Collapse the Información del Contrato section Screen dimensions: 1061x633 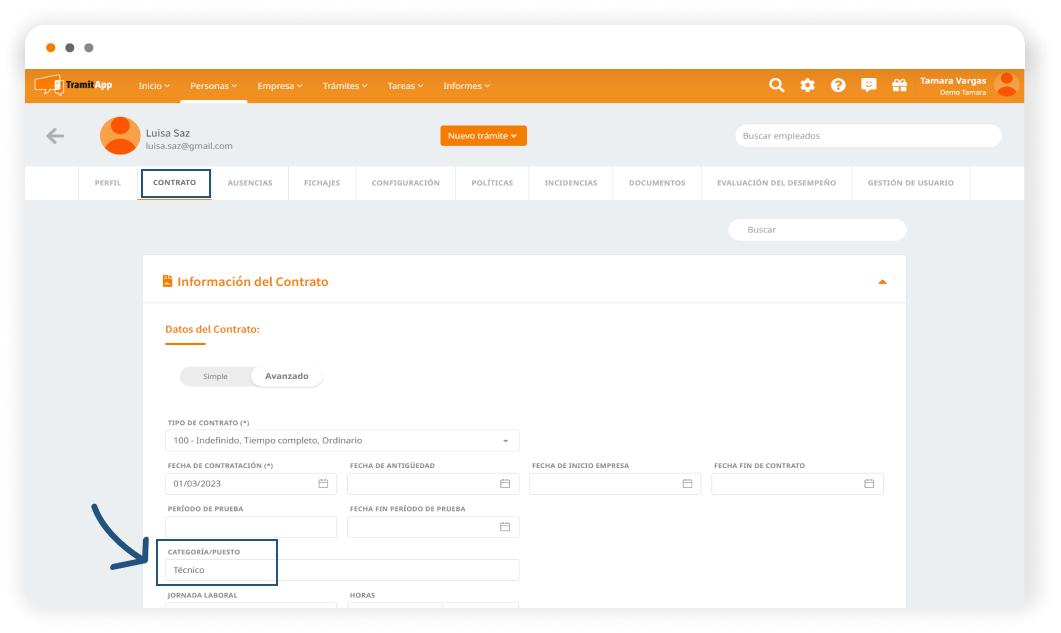882,282
